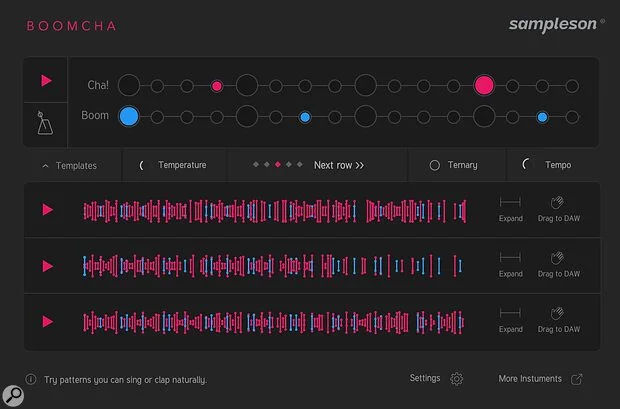Image resolution: width=620 pixels, height=409 pixels.
Task: Click the Settings text label
Action: (x=425, y=378)
